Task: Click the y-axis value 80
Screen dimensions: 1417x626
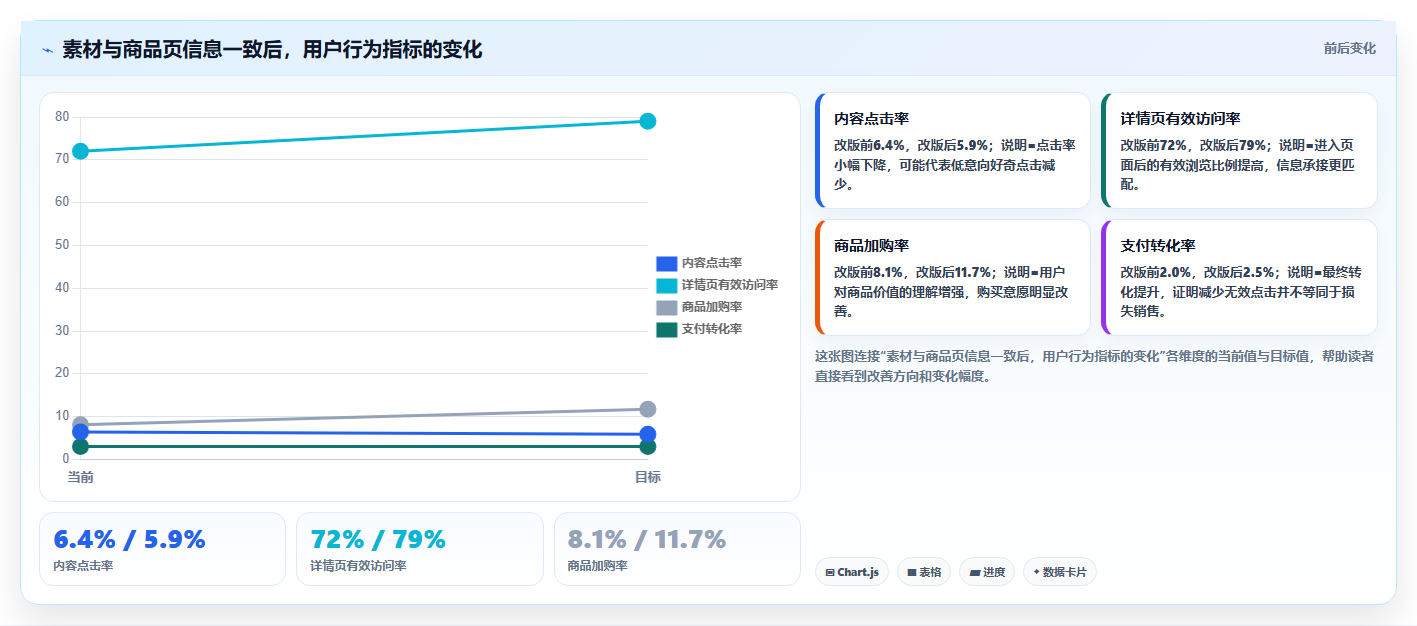Action: coord(62,116)
